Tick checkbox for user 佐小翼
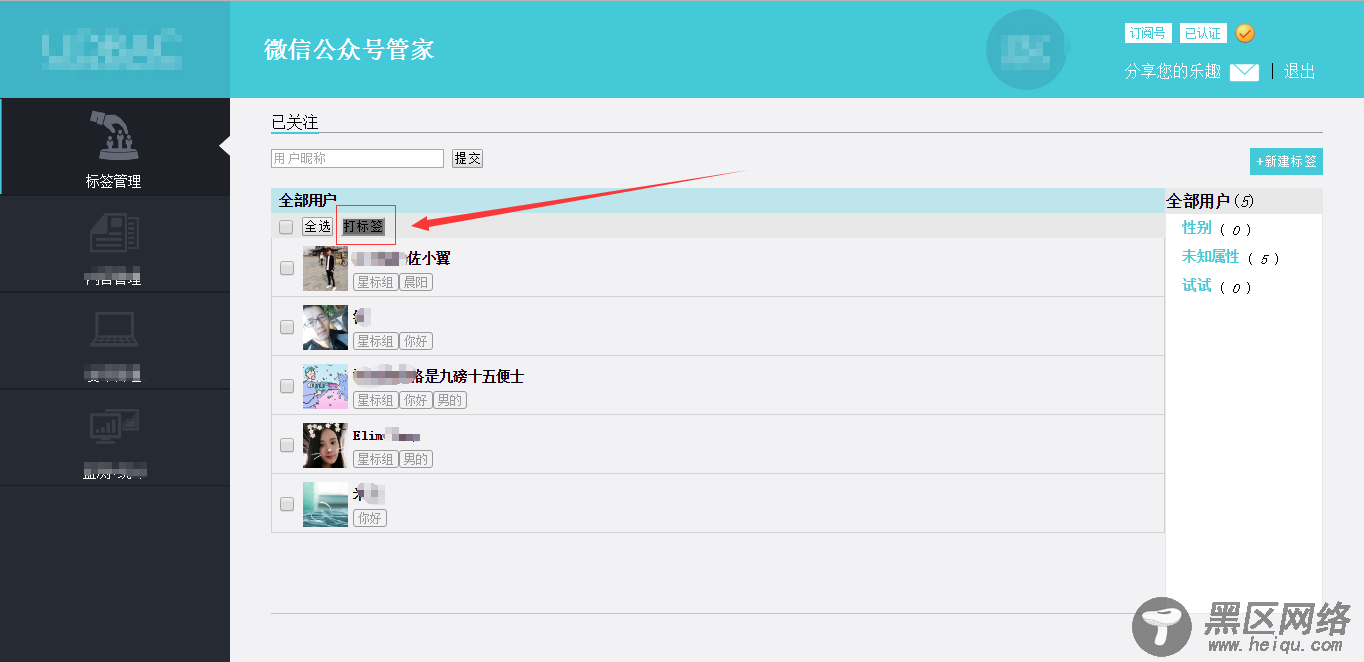The width and height of the screenshot is (1364, 662). 287,268
